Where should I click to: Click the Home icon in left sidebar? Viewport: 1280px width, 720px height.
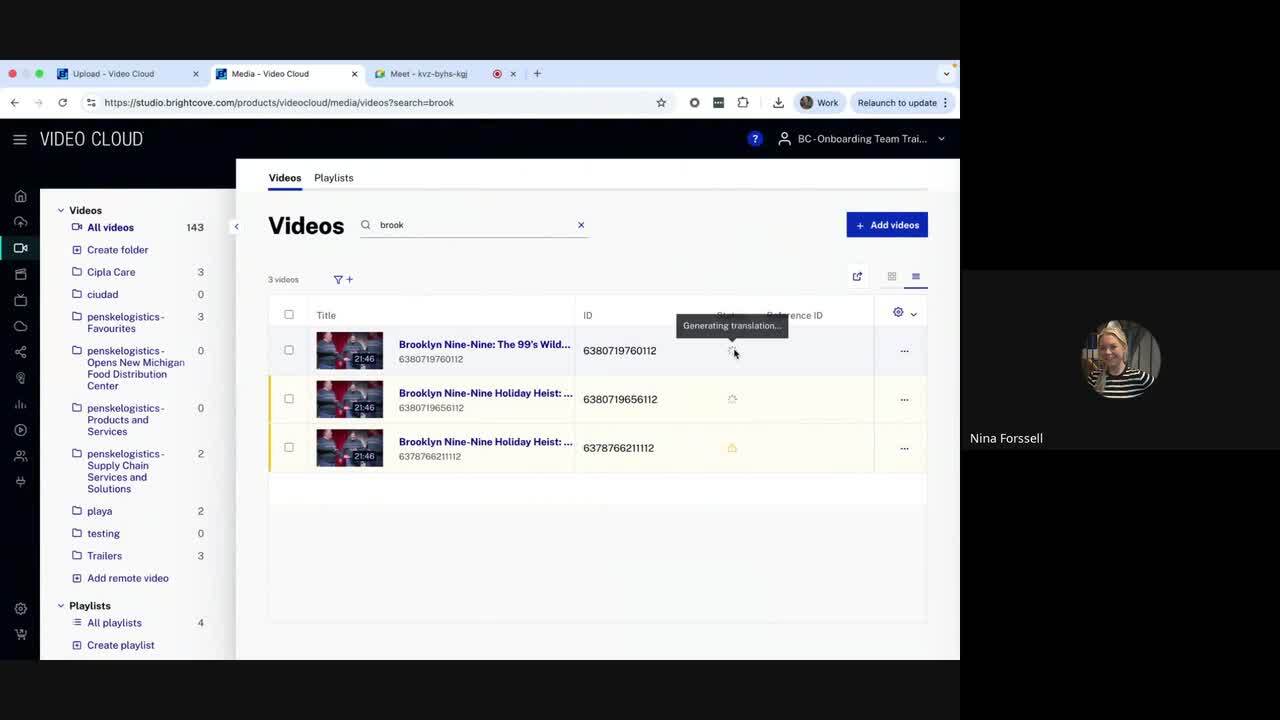pyautogui.click(x=20, y=196)
